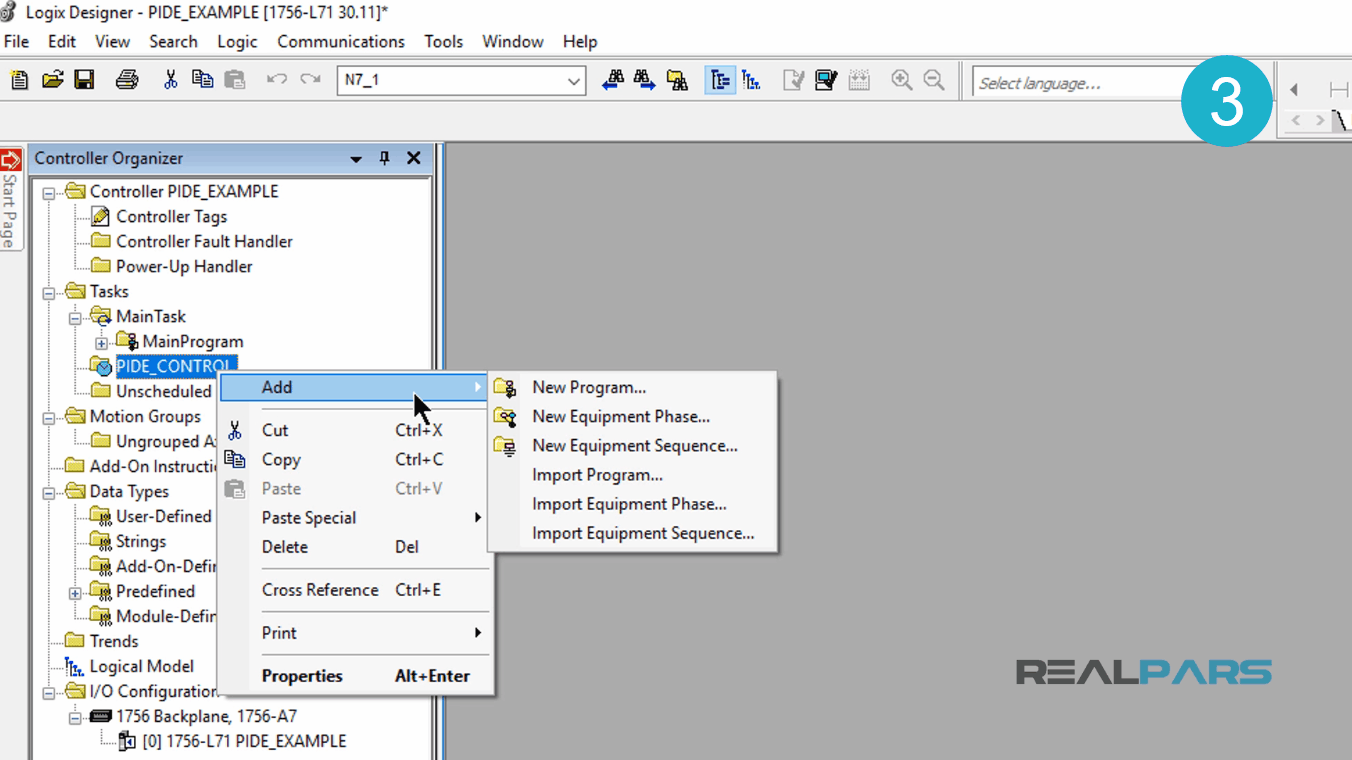
Task: Open the N7_1 tag dropdown
Action: coord(574,81)
